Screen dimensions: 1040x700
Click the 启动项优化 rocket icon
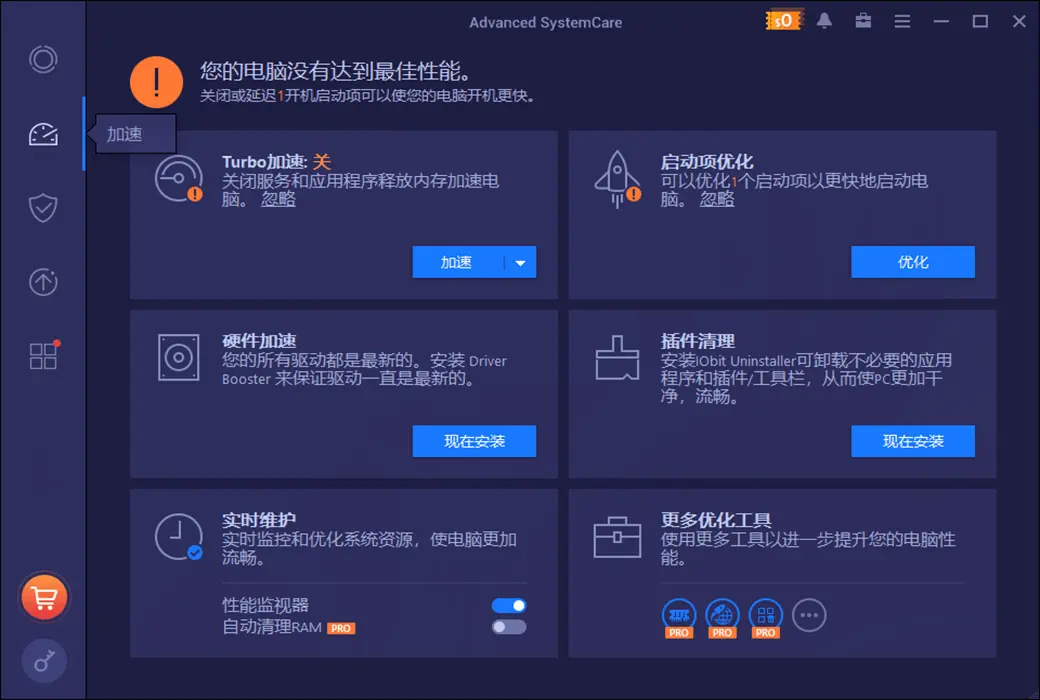pos(618,178)
